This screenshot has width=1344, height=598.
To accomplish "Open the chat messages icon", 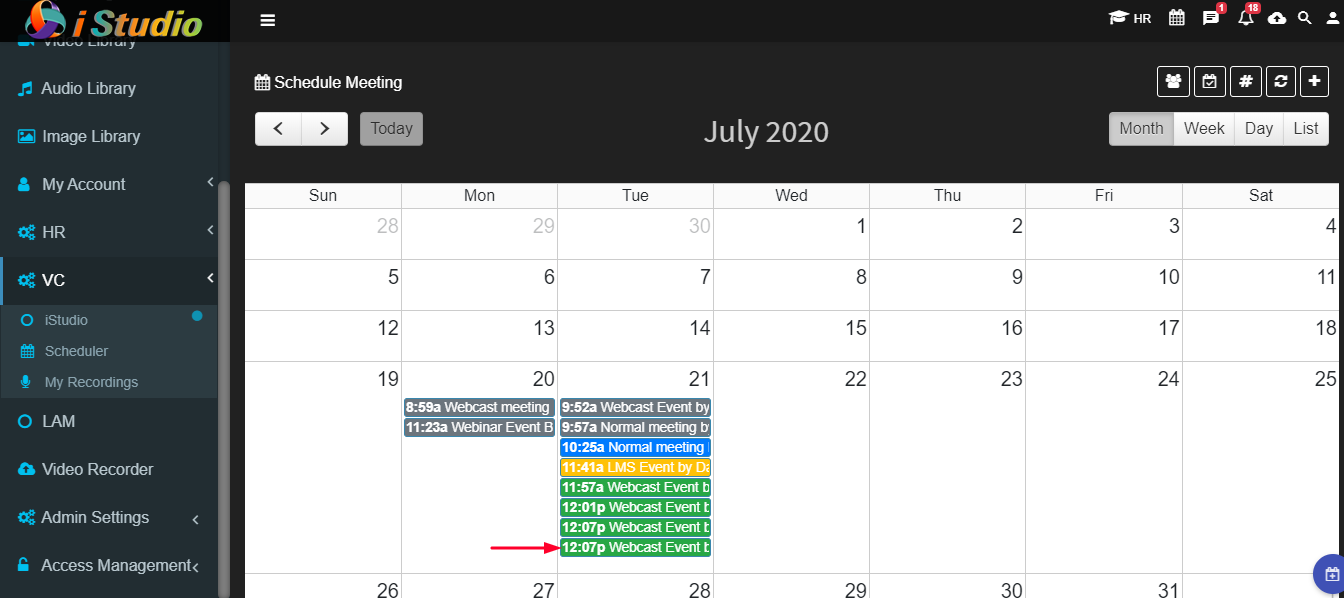I will tap(1211, 18).
